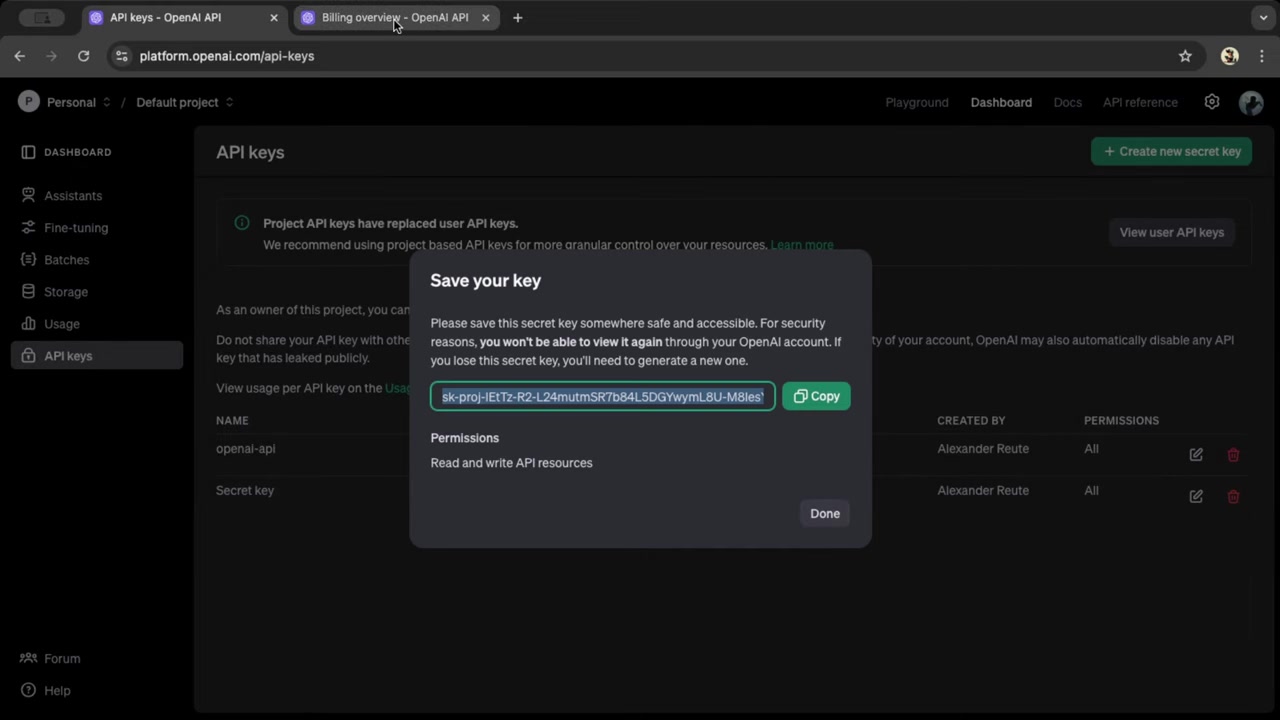The width and height of the screenshot is (1280, 720).
Task: Delete the openai-api key with trash icon
Action: (1233, 455)
